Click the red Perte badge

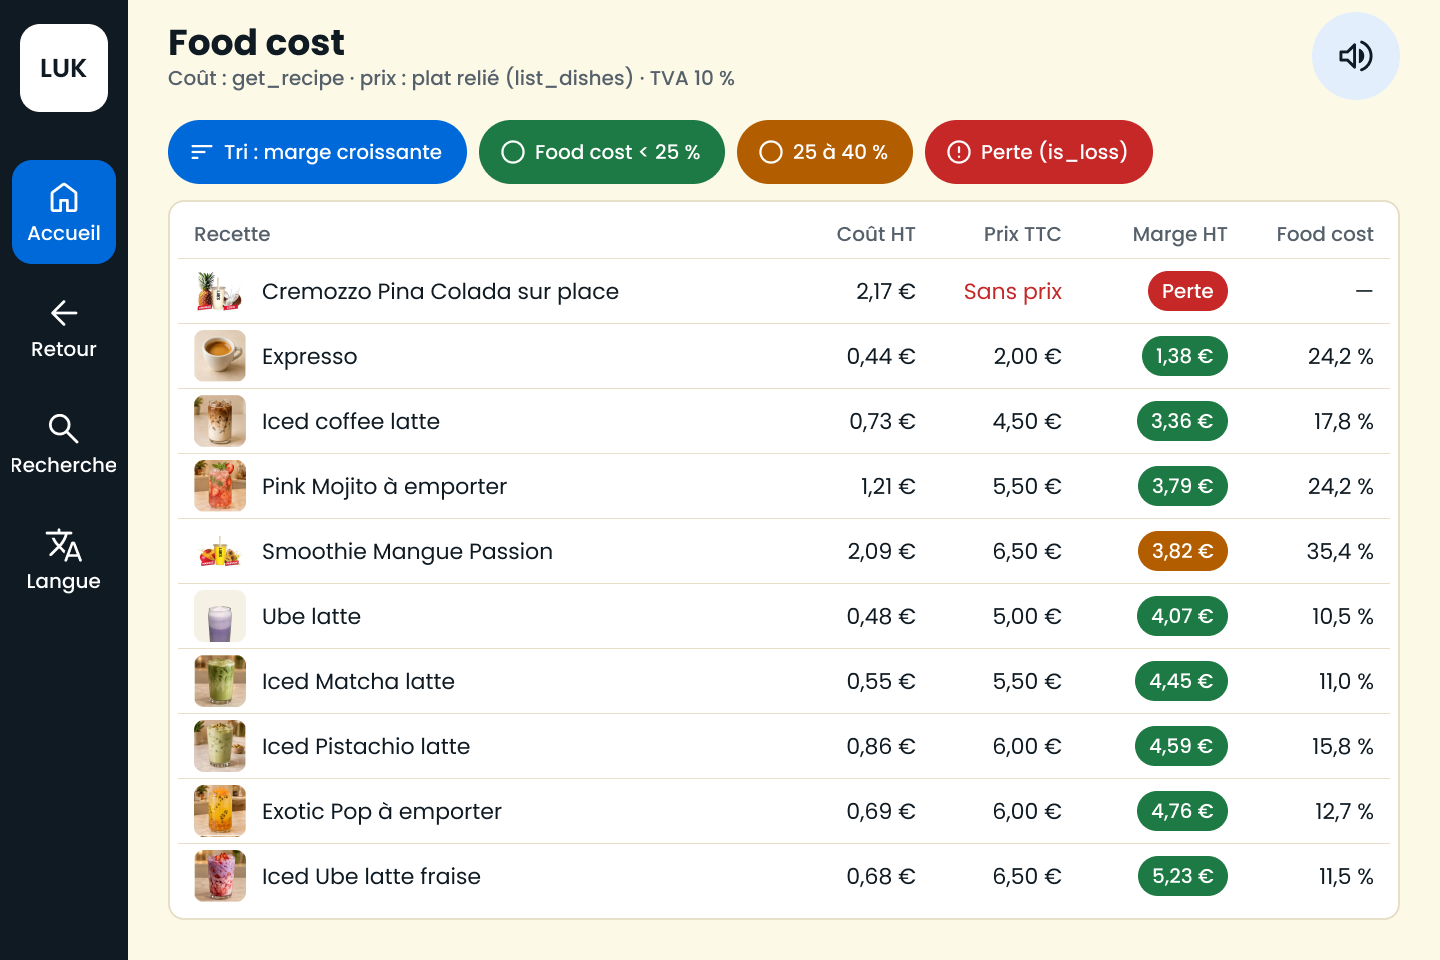tap(1187, 291)
